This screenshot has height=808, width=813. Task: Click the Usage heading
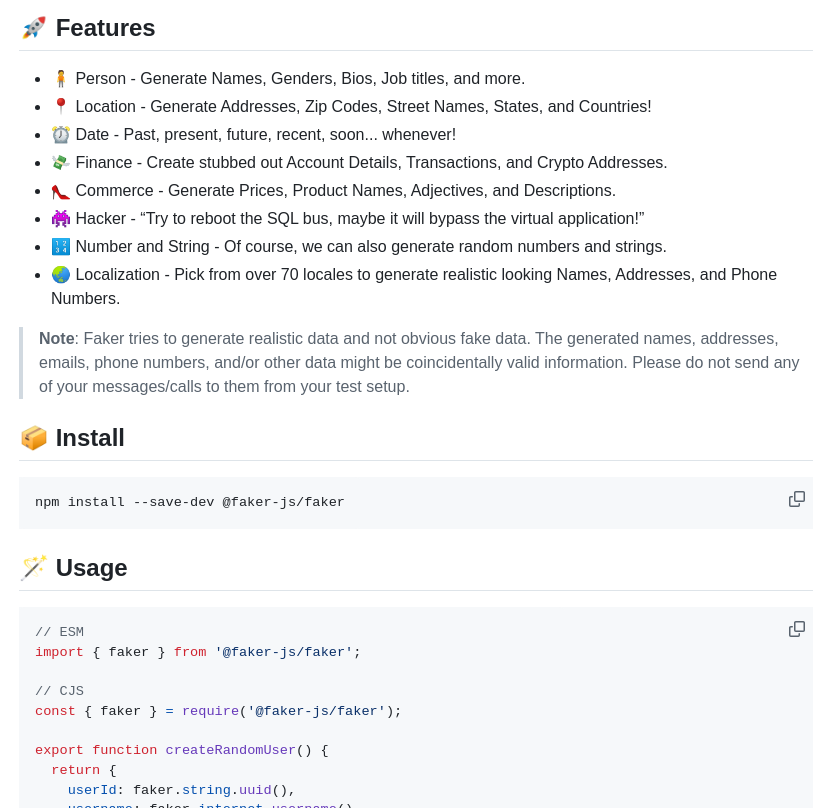(x=91, y=568)
